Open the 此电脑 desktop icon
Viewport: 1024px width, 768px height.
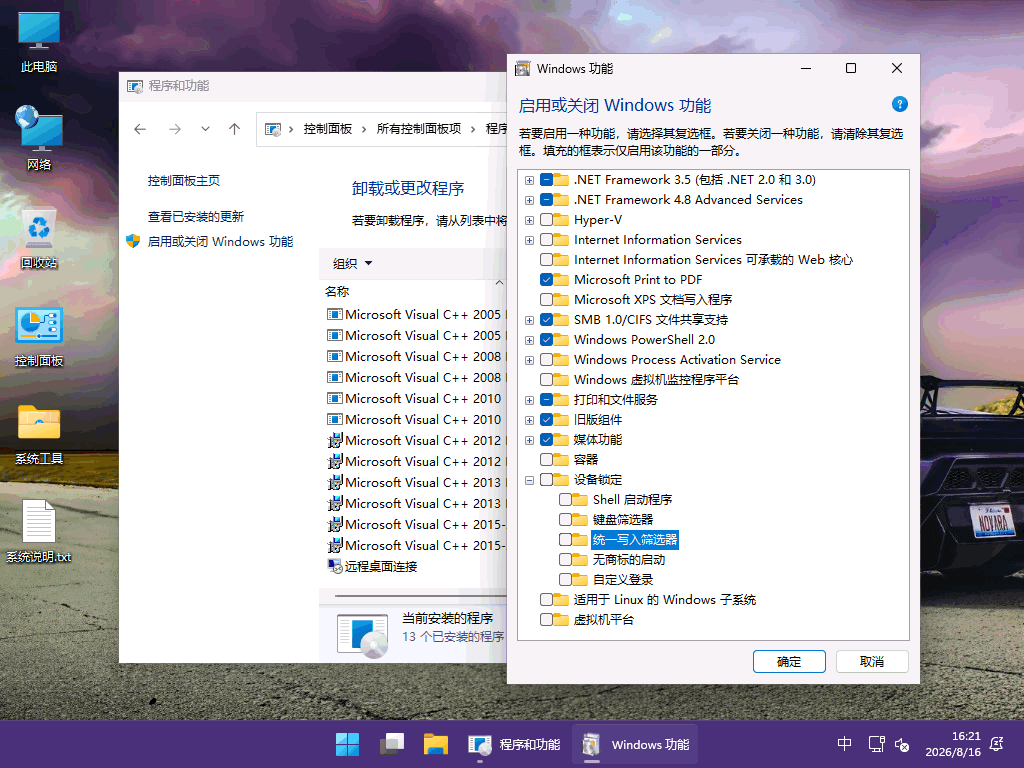[x=39, y=41]
